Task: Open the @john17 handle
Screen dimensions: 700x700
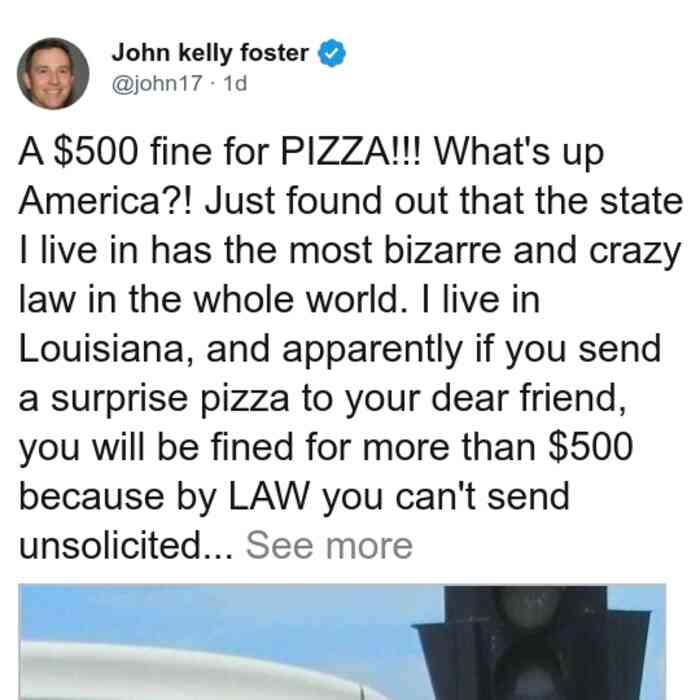Action: point(157,83)
